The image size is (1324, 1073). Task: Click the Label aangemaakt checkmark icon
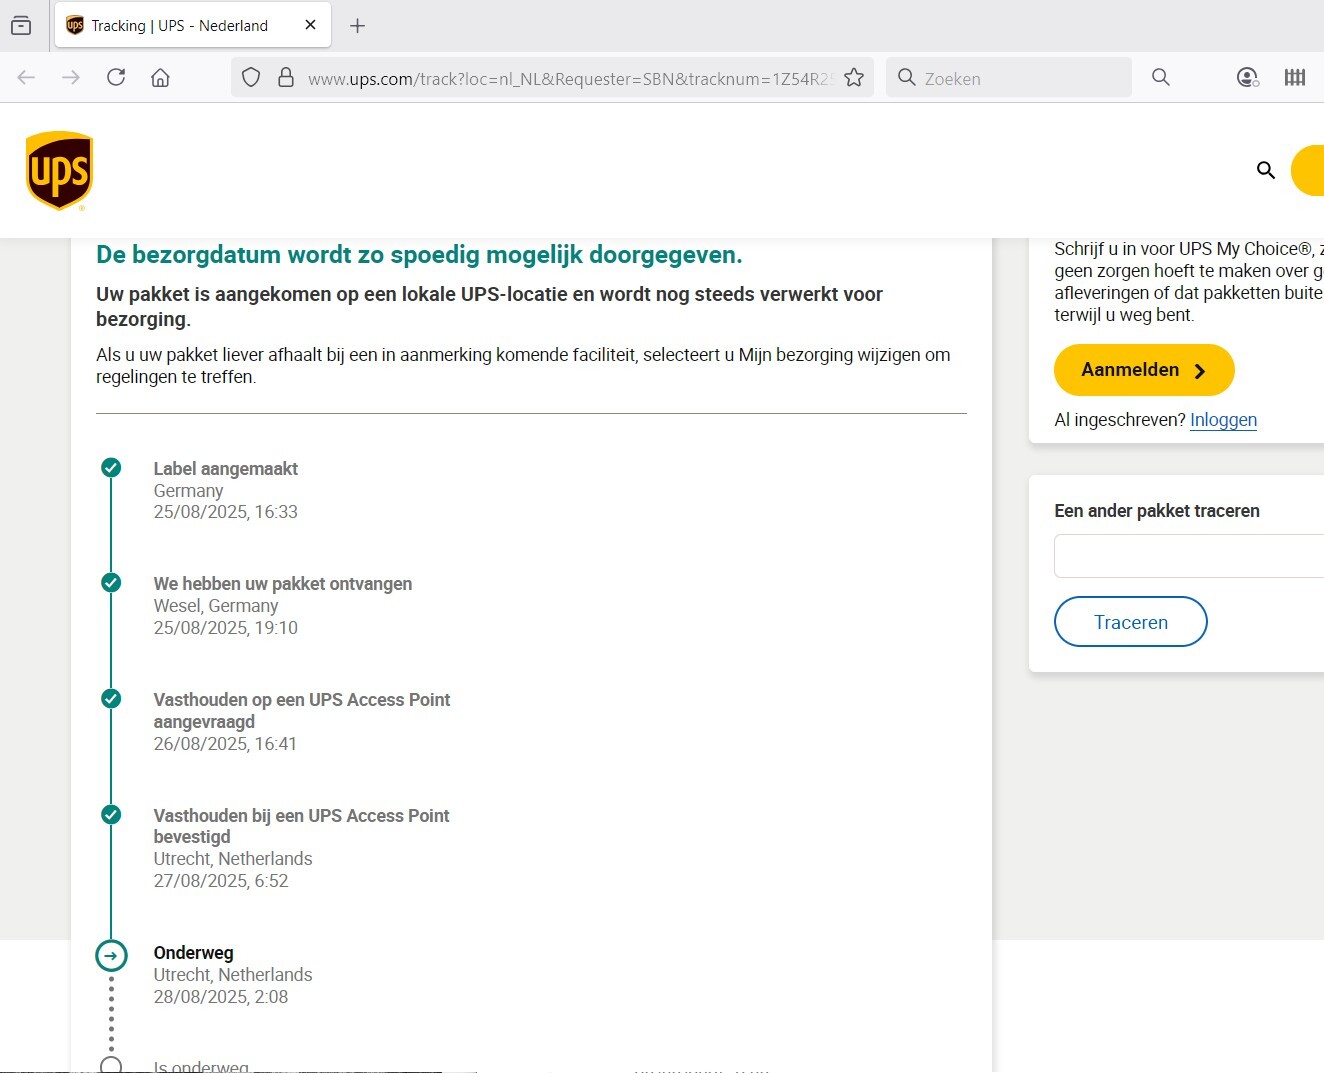point(111,467)
